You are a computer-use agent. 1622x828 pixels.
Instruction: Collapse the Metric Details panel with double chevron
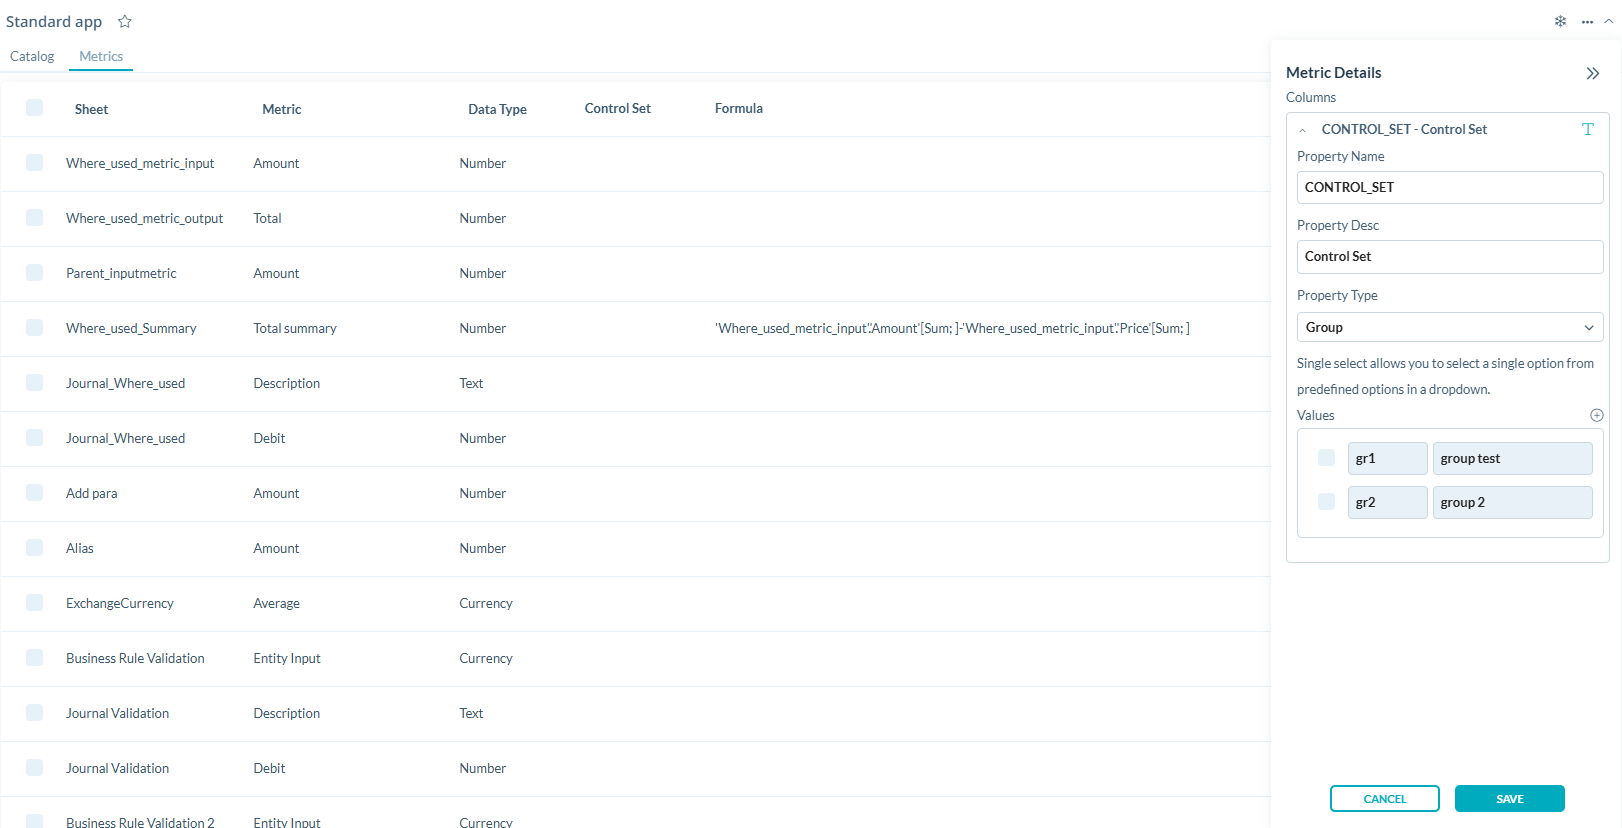[x=1592, y=73]
